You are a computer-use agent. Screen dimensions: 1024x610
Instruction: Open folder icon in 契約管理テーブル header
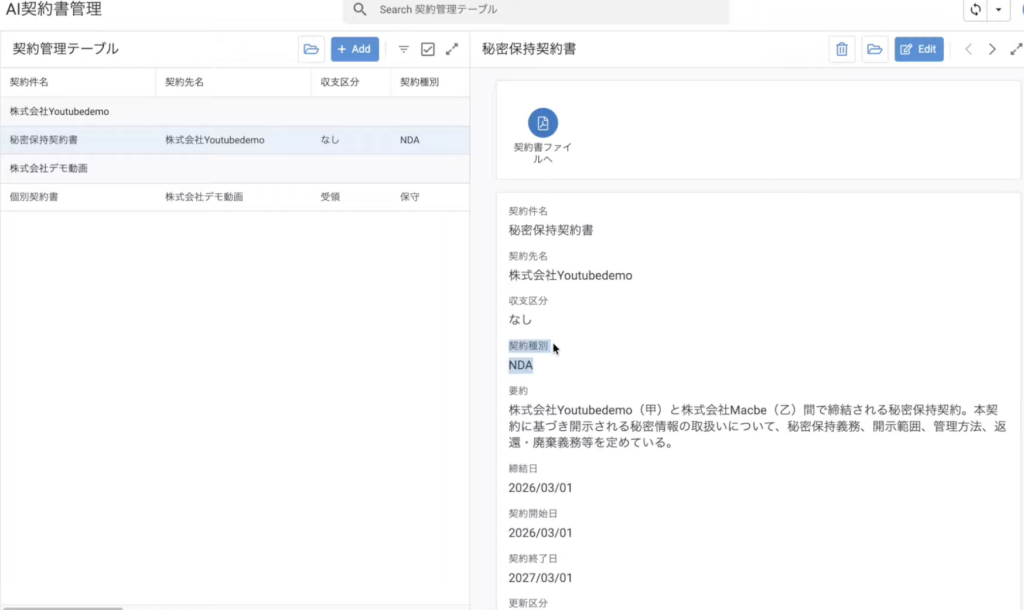coord(311,49)
